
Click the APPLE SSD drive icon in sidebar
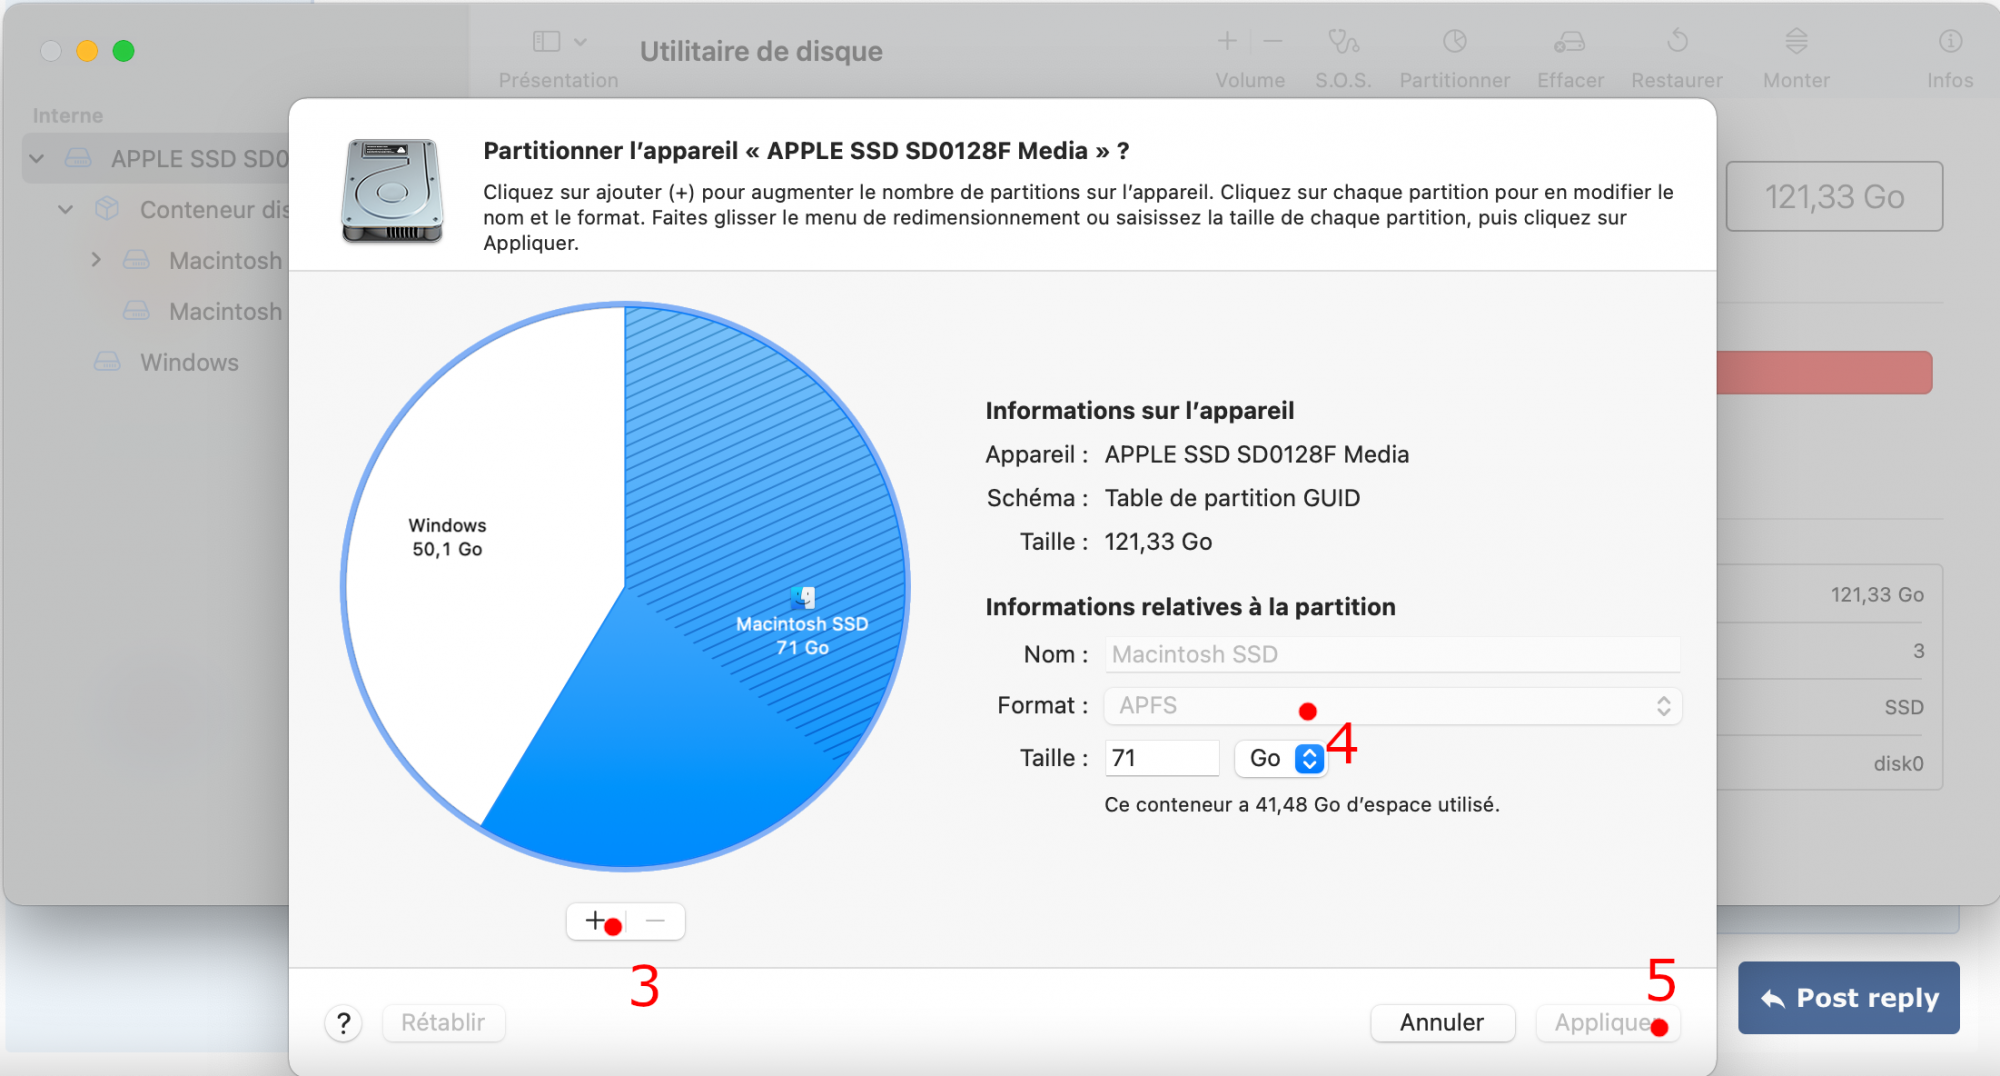[x=78, y=158]
